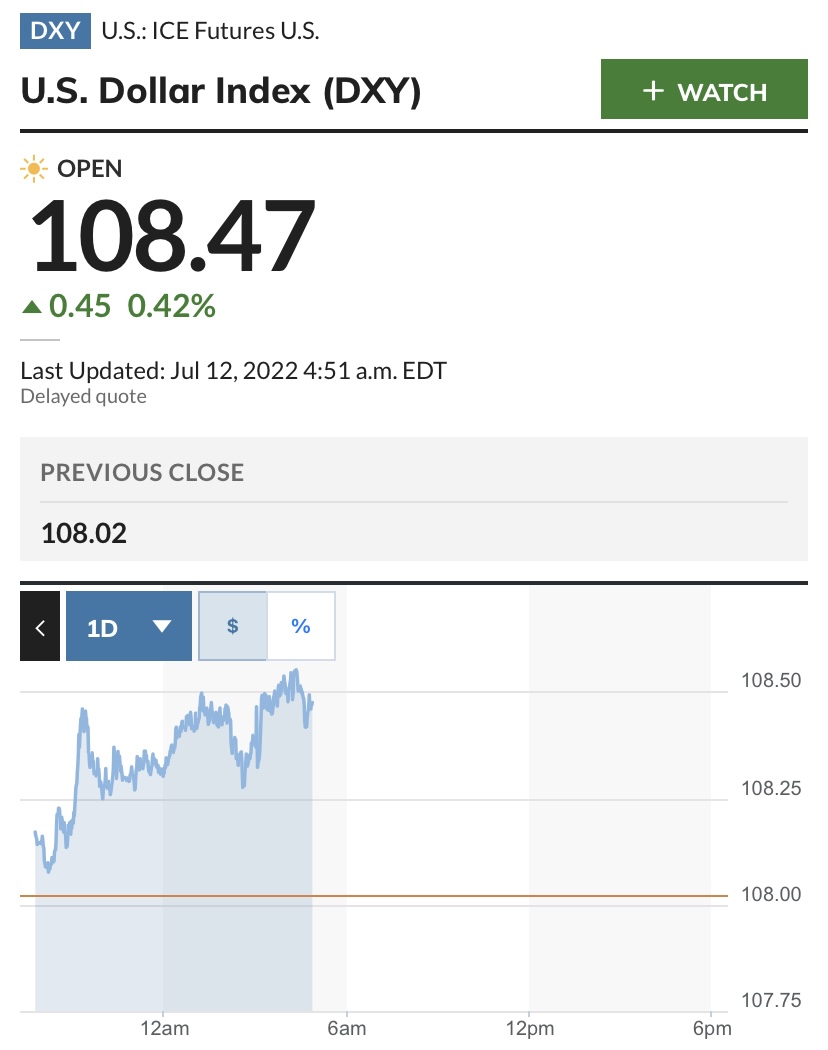The height and width of the screenshot is (1050, 828).
Task: Switch chart to percent change view
Action: [301, 627]
